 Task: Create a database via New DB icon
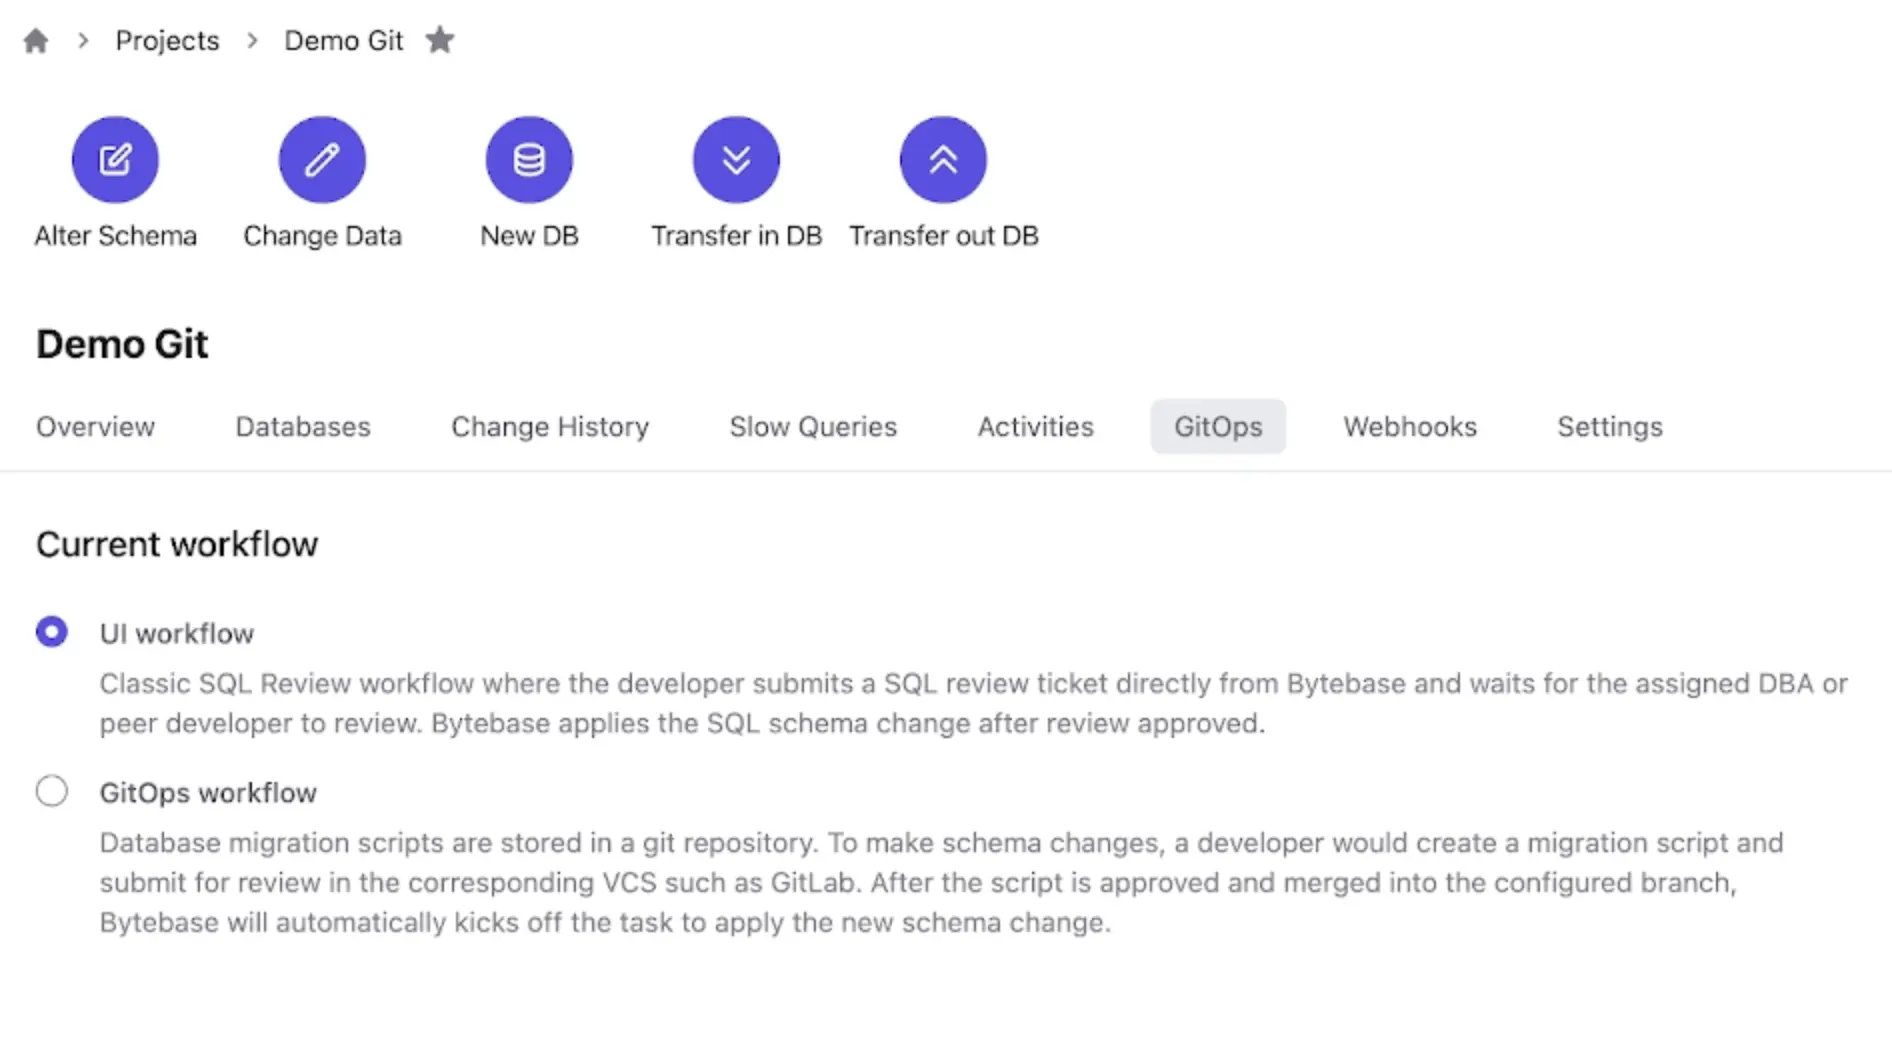[528, 158]
